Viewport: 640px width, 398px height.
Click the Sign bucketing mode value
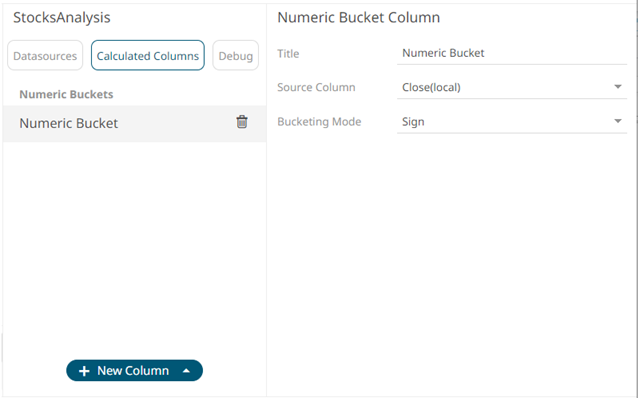(x=413, y=122)
